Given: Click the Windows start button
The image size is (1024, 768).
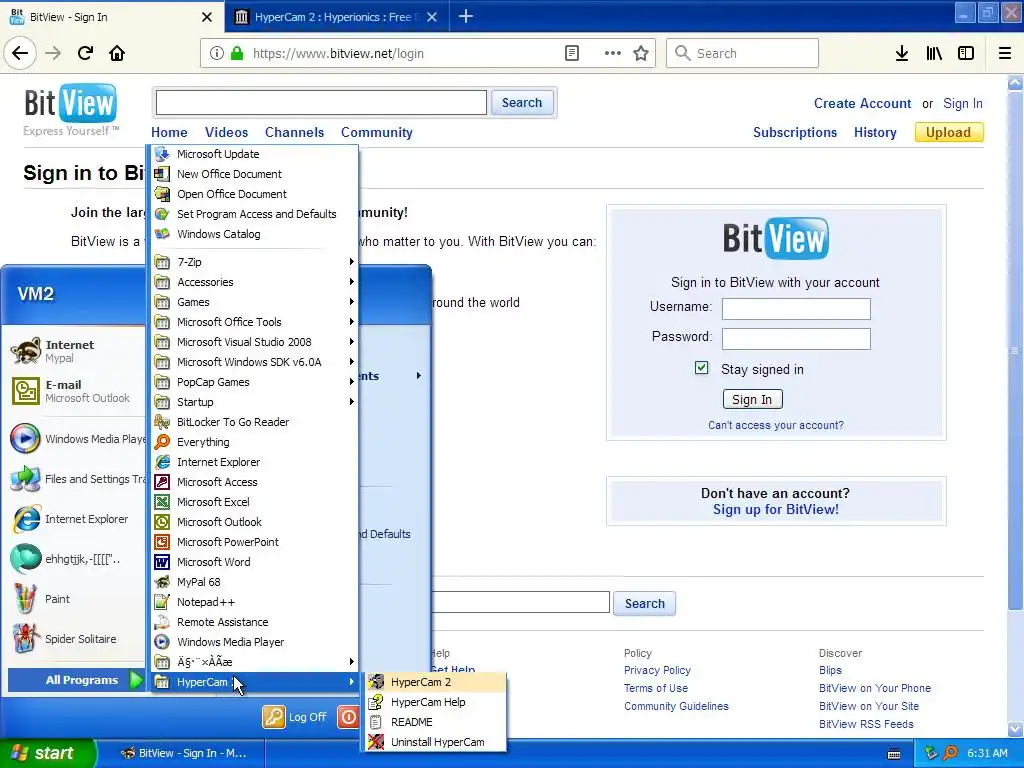Looking at the screenshot, I should pyautogui.click(x=47, y=753).
